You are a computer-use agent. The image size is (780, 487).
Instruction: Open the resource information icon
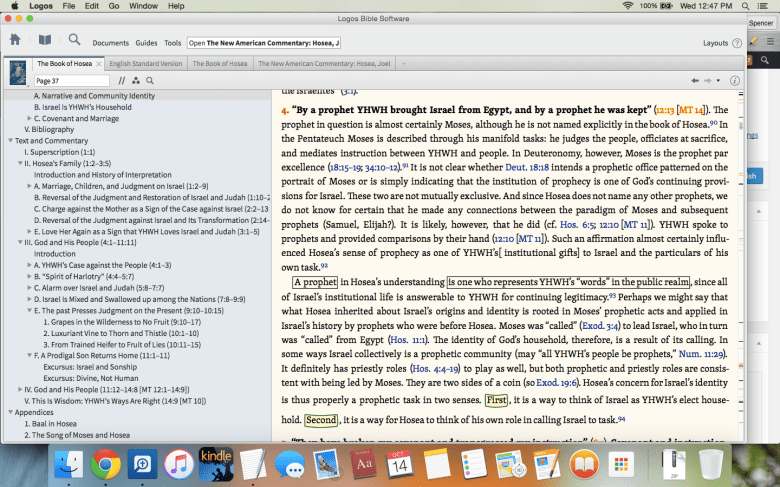[x=735, y=80]
